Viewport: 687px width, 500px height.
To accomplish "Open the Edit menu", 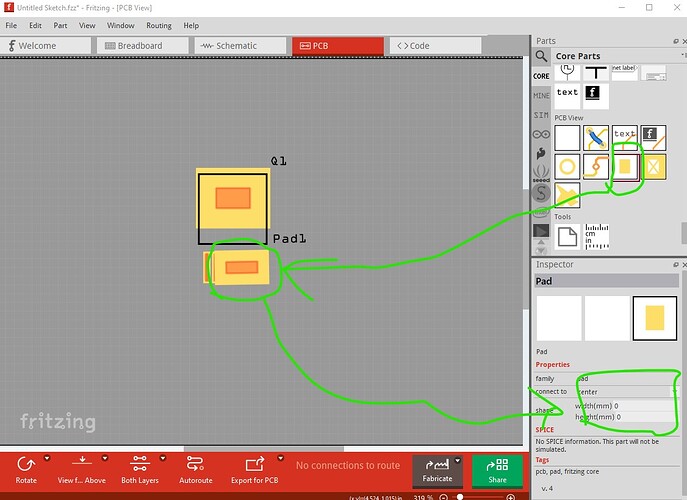I will [x=35, y=25].
